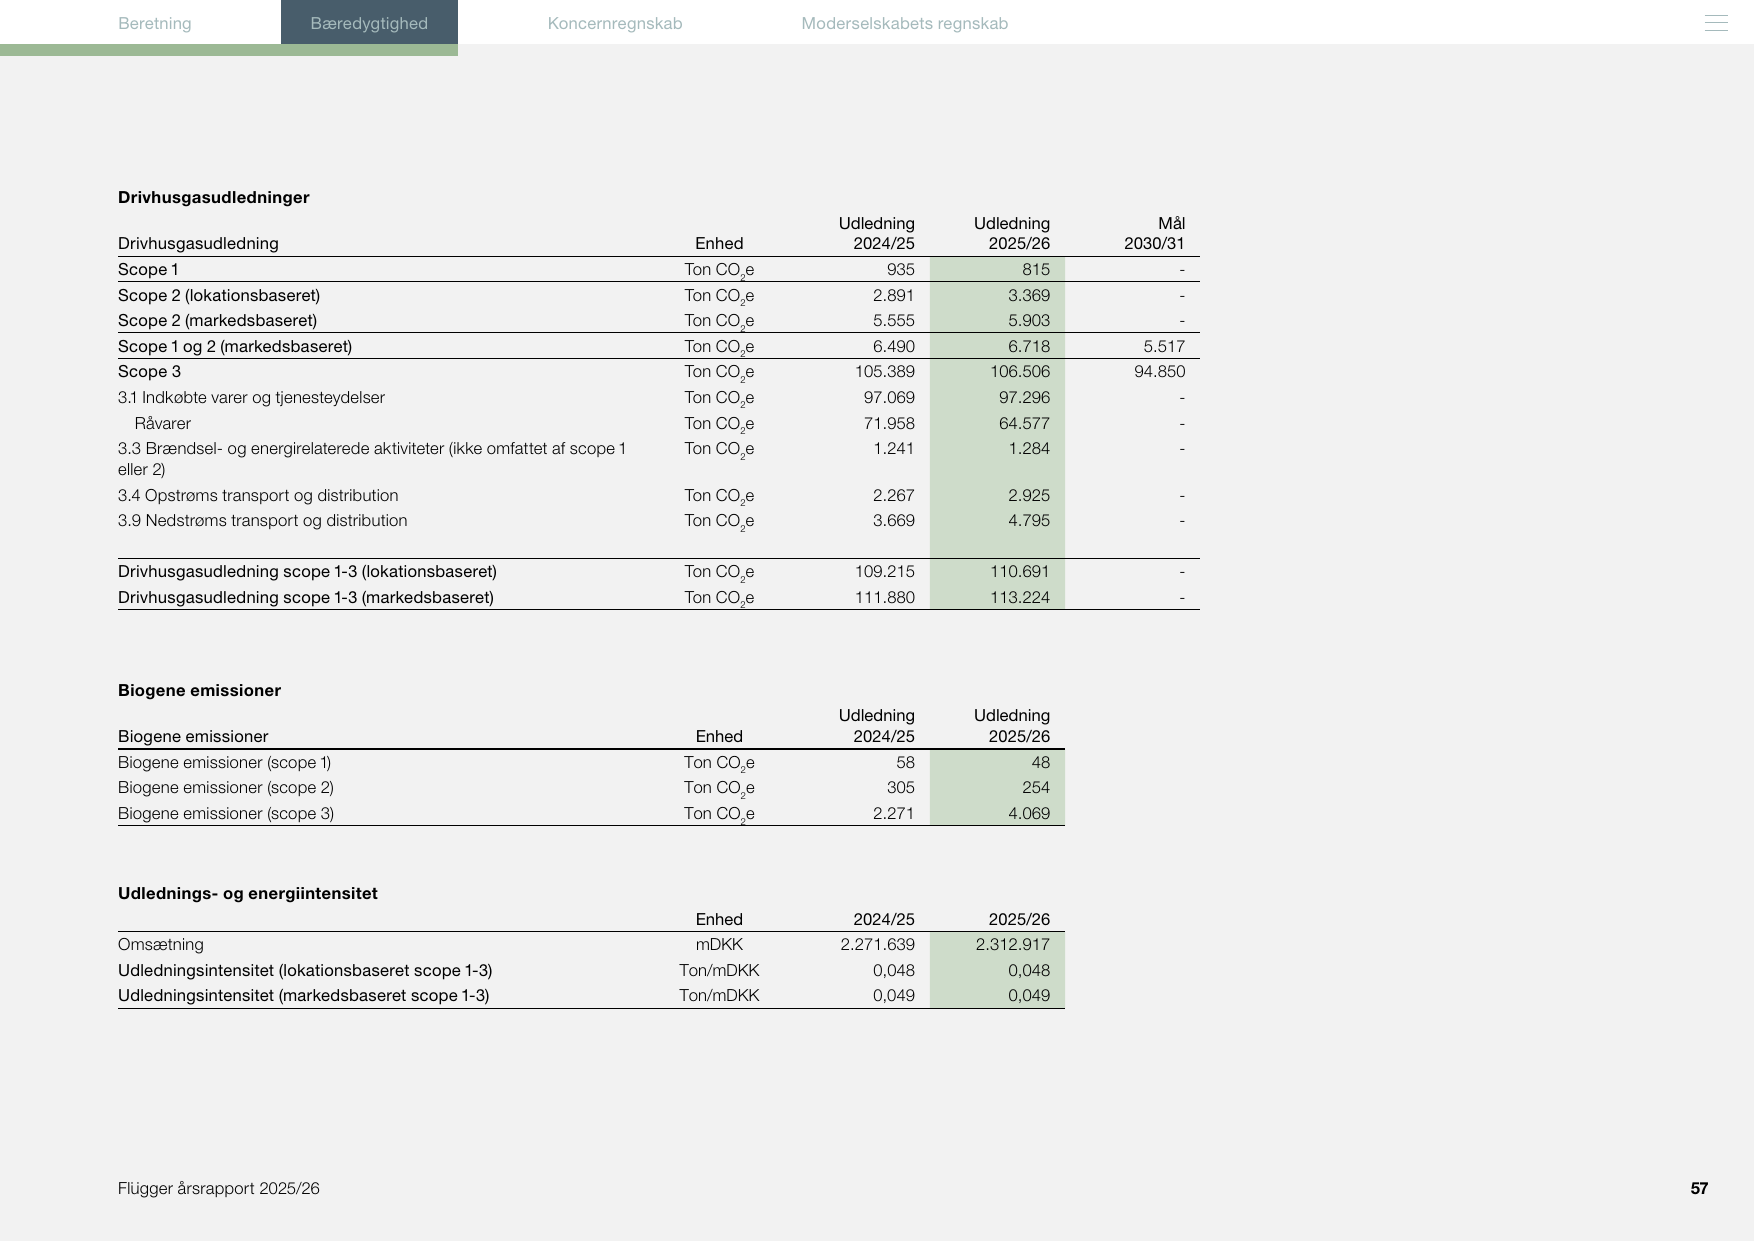This screenshot has width=1754, height=1241.
Task: Click the Omsætning value "2.271.639"
Action: (878, 944)
